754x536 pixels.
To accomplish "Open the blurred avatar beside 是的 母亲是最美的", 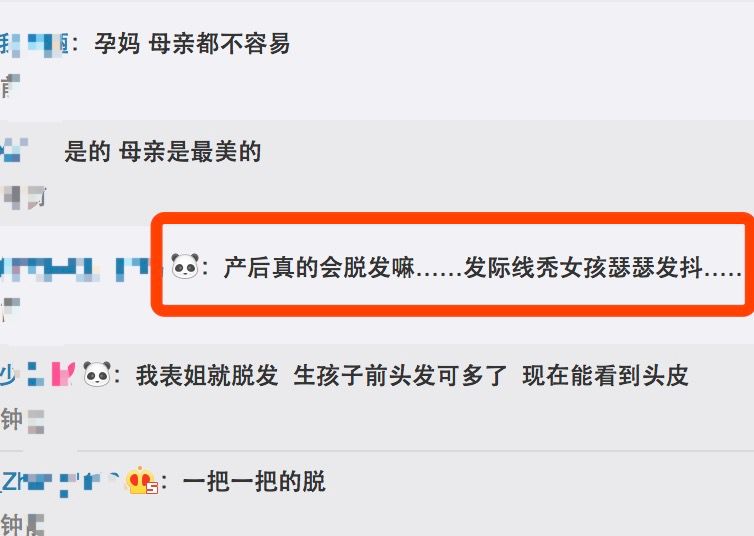I will pyautogui.click(x=14, y=150).
